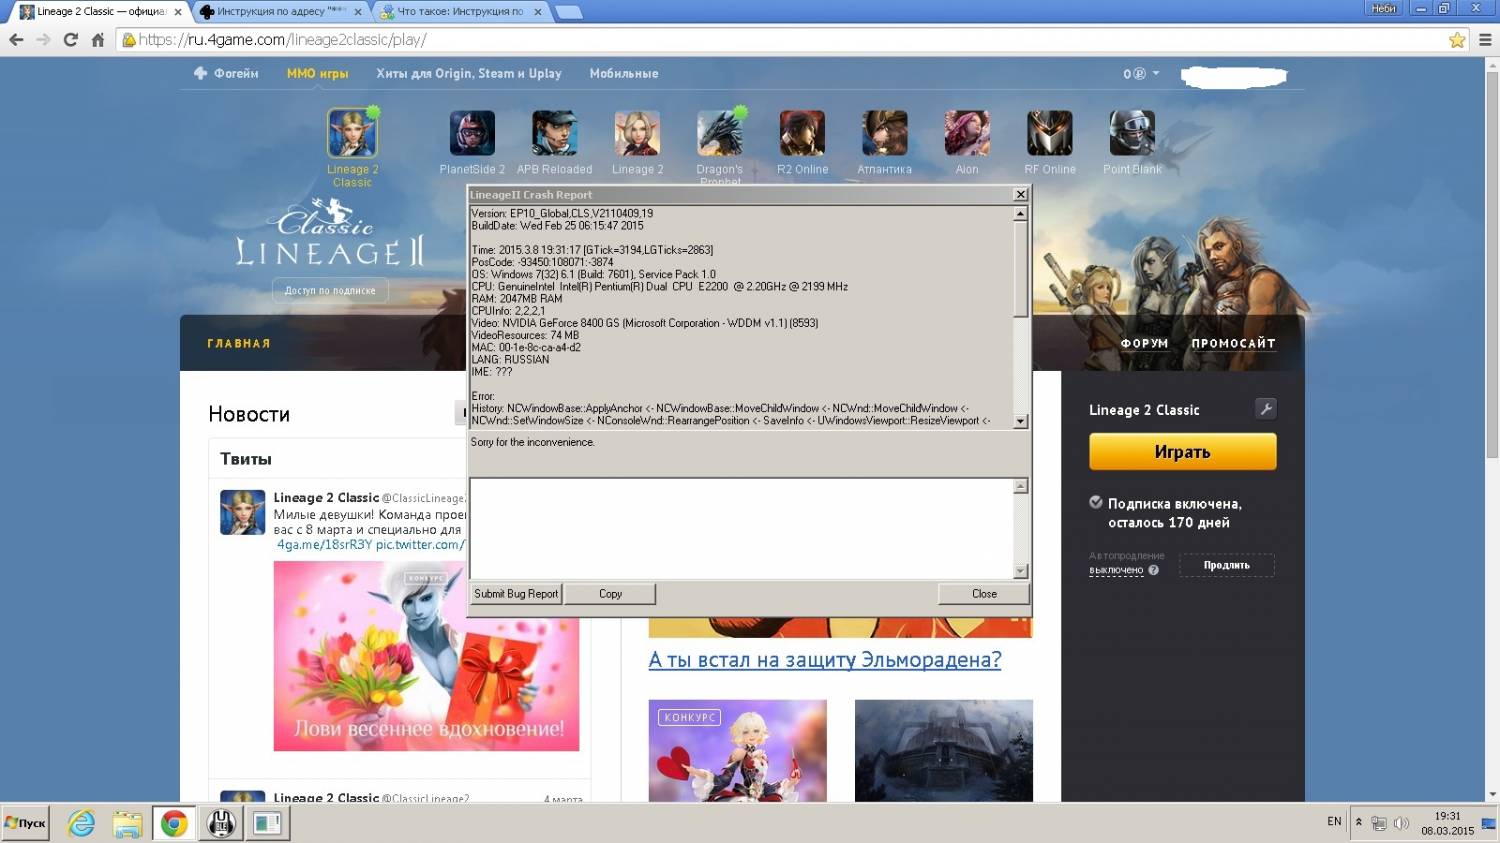Viewport: 1500px width, 843px height.
Task: Click into the crash report comment text box
Action: coord(742,529)
